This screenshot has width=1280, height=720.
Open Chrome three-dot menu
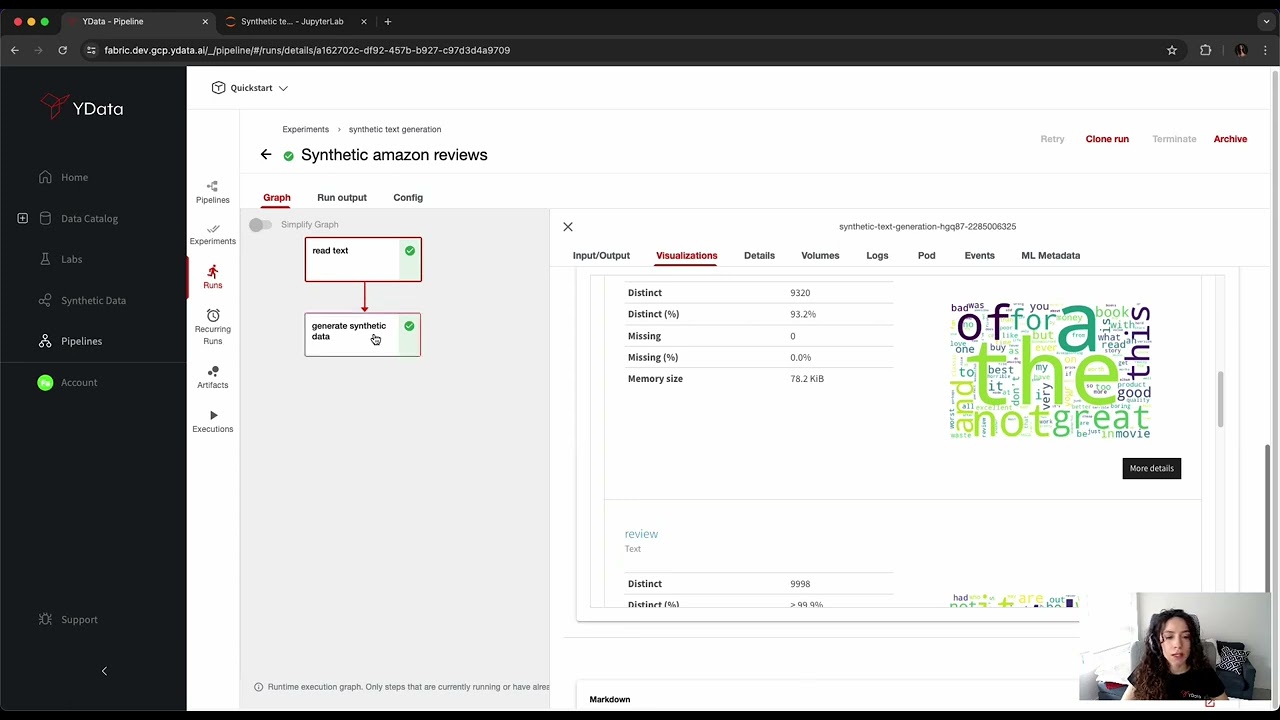pyautogui.click(x=1265, y=50)
